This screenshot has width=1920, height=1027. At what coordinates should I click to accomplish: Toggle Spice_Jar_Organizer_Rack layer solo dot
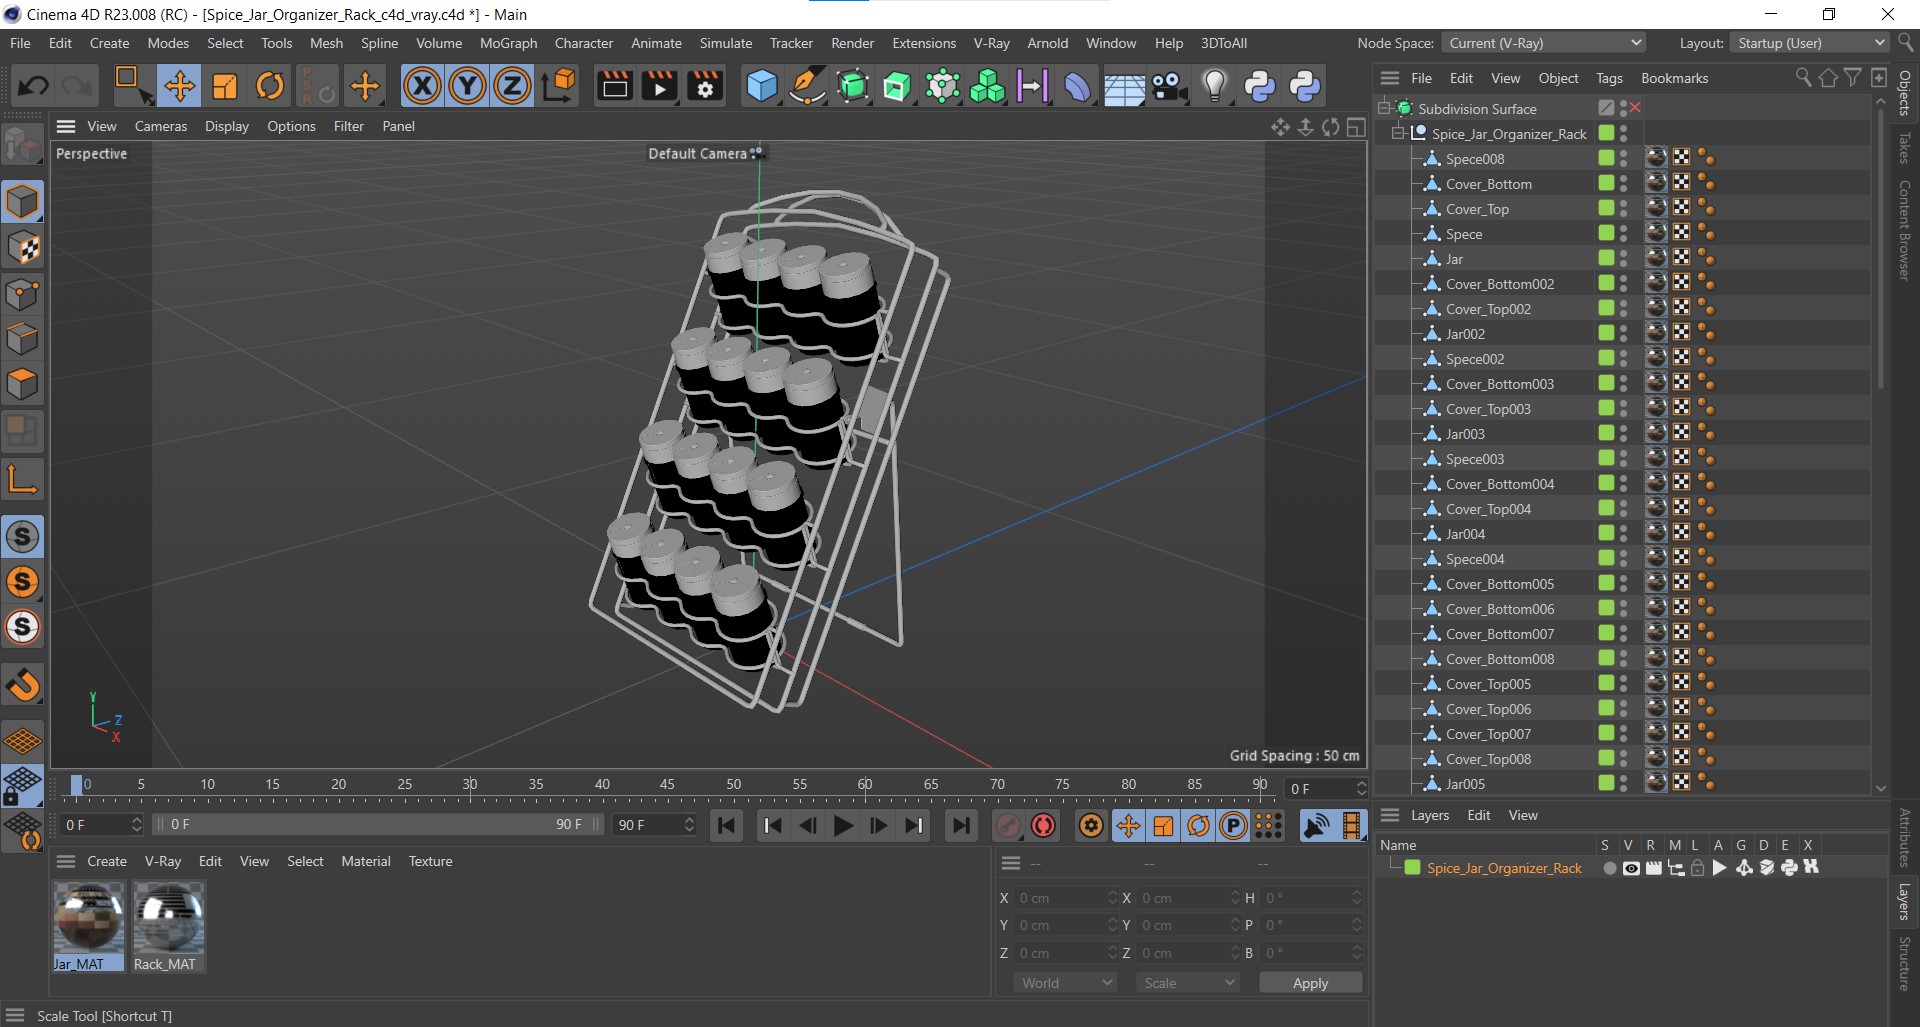click(1609, 868)
